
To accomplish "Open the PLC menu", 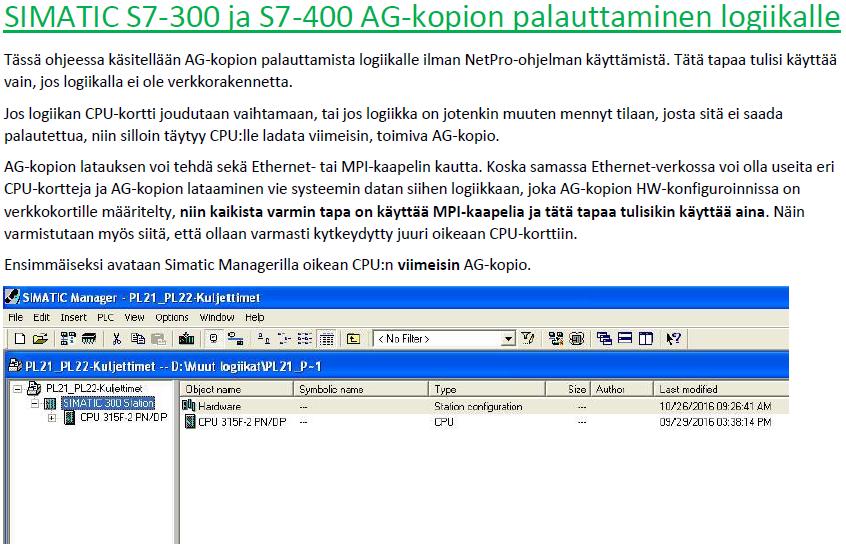I will [x=105, y=317].
